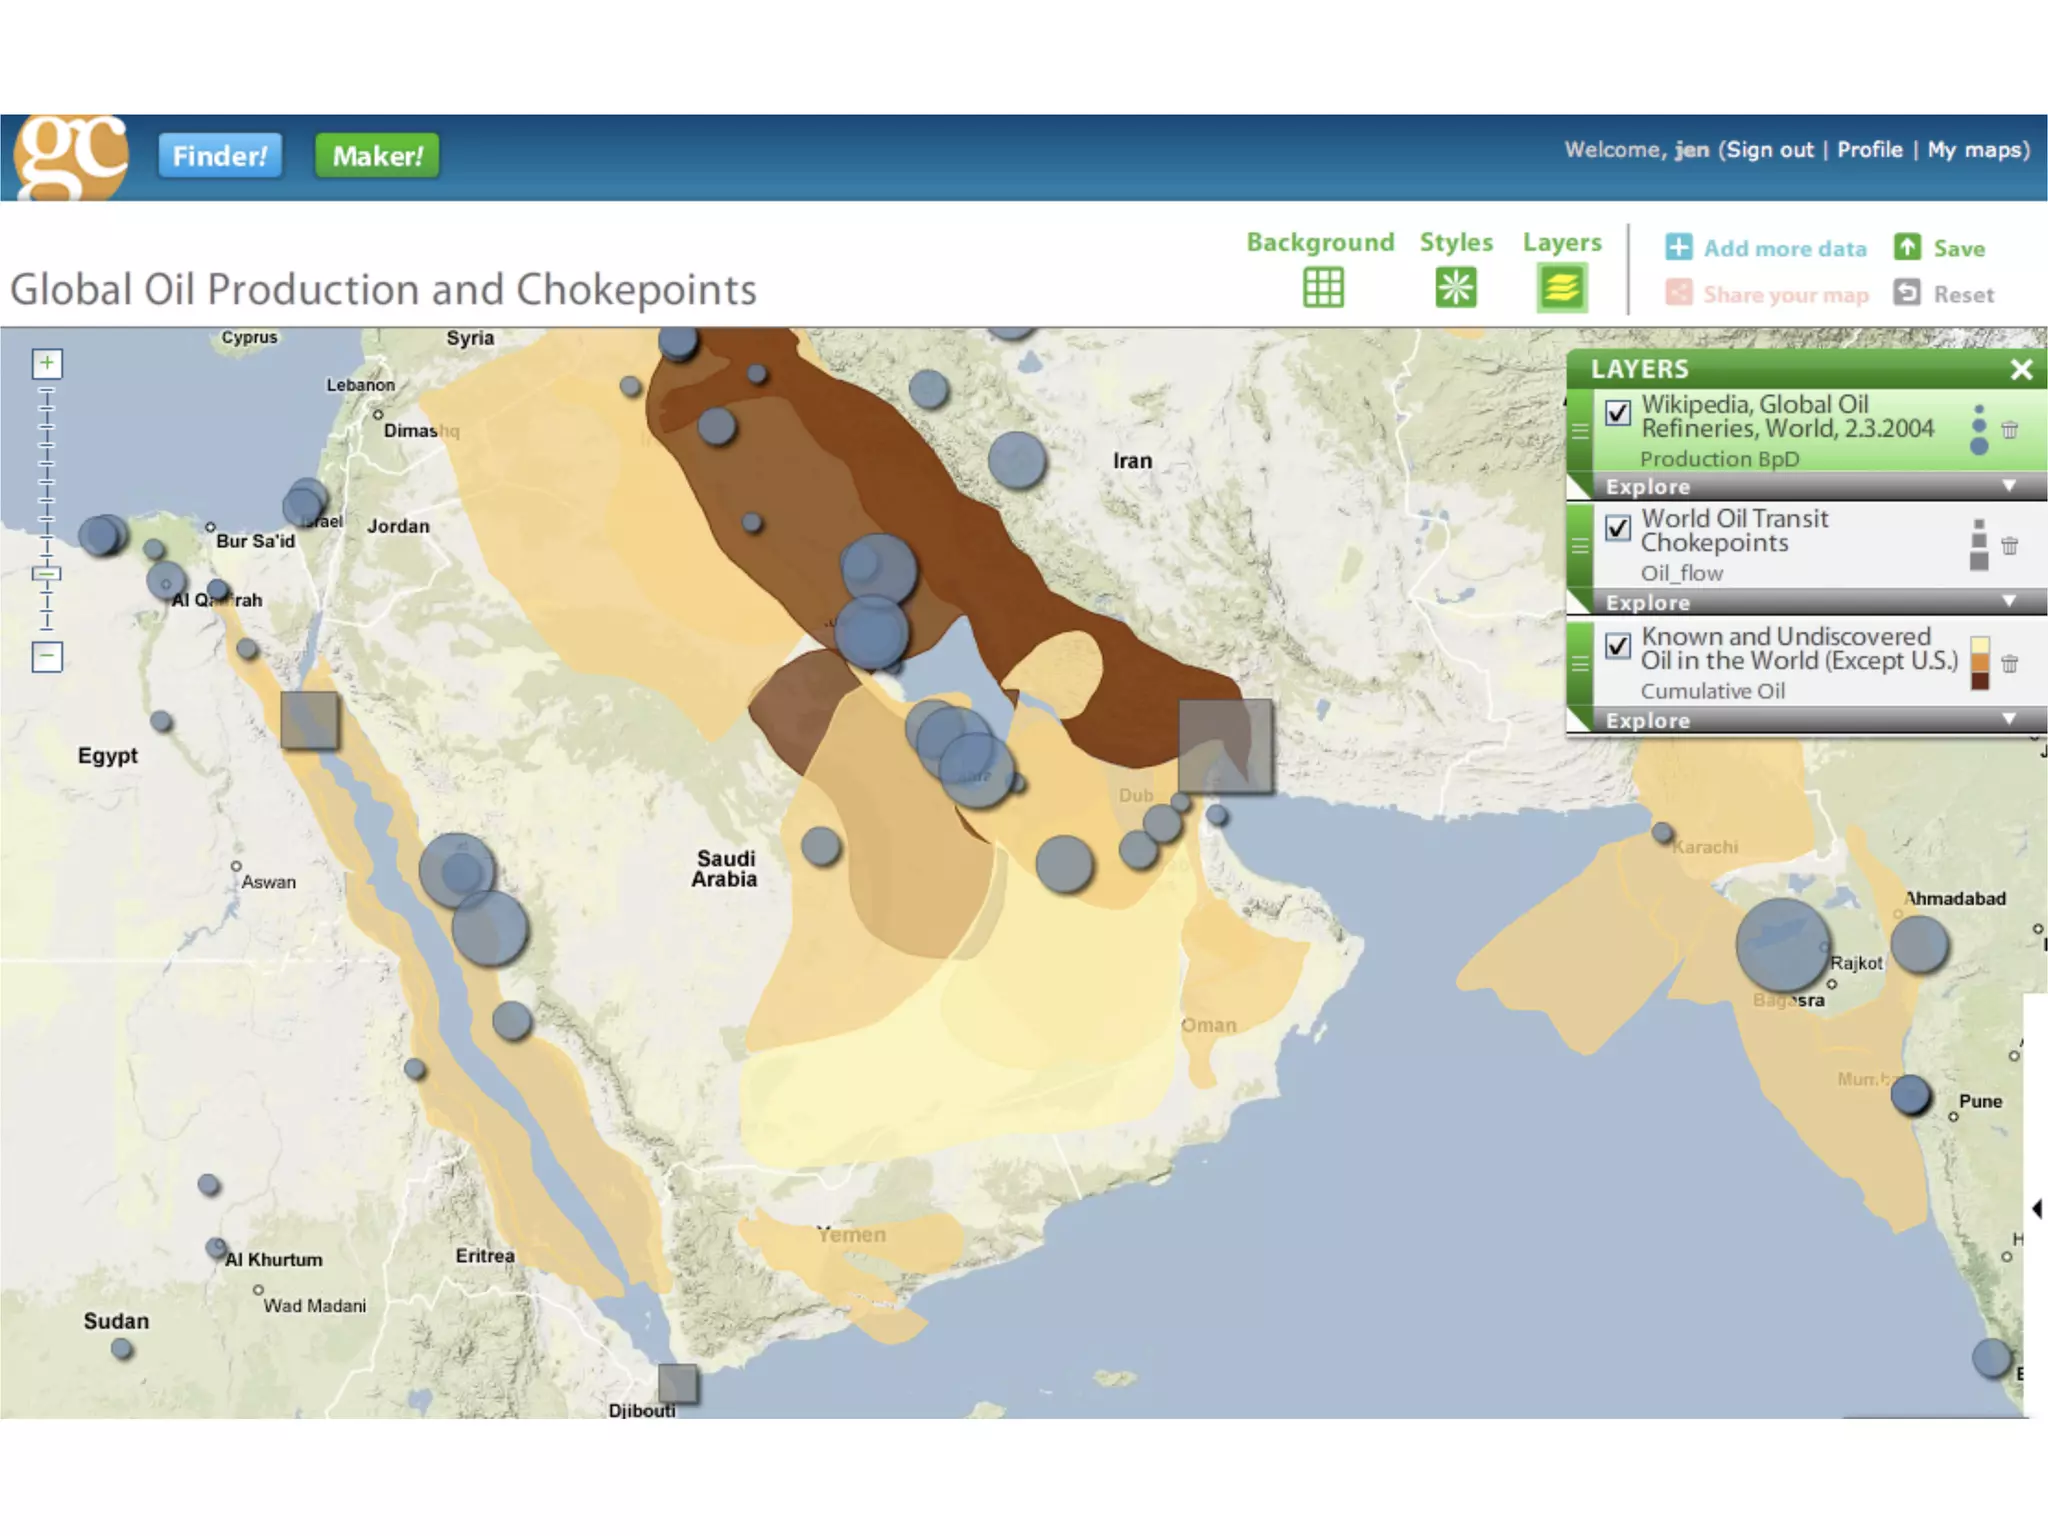
Task: Expand Explore under Global Oil Refineries layer
Action: click(2009, 486)
